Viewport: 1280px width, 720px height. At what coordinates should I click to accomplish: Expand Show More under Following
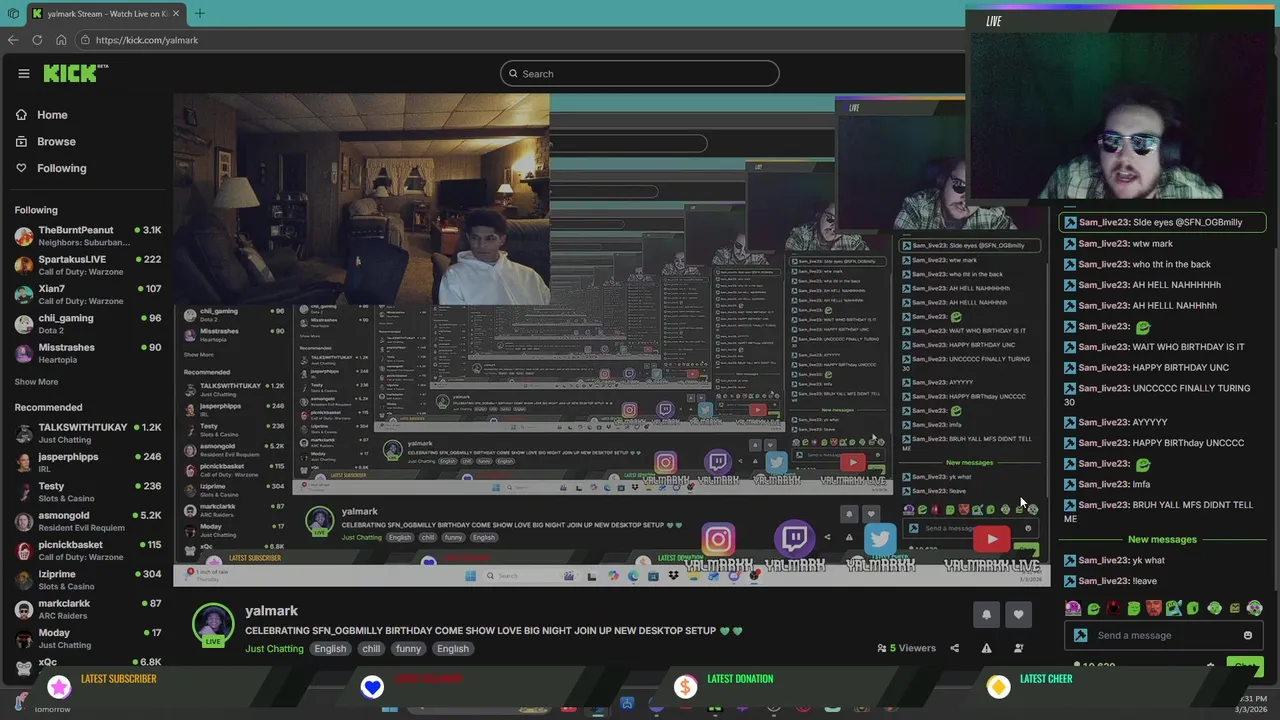(36, 382)
